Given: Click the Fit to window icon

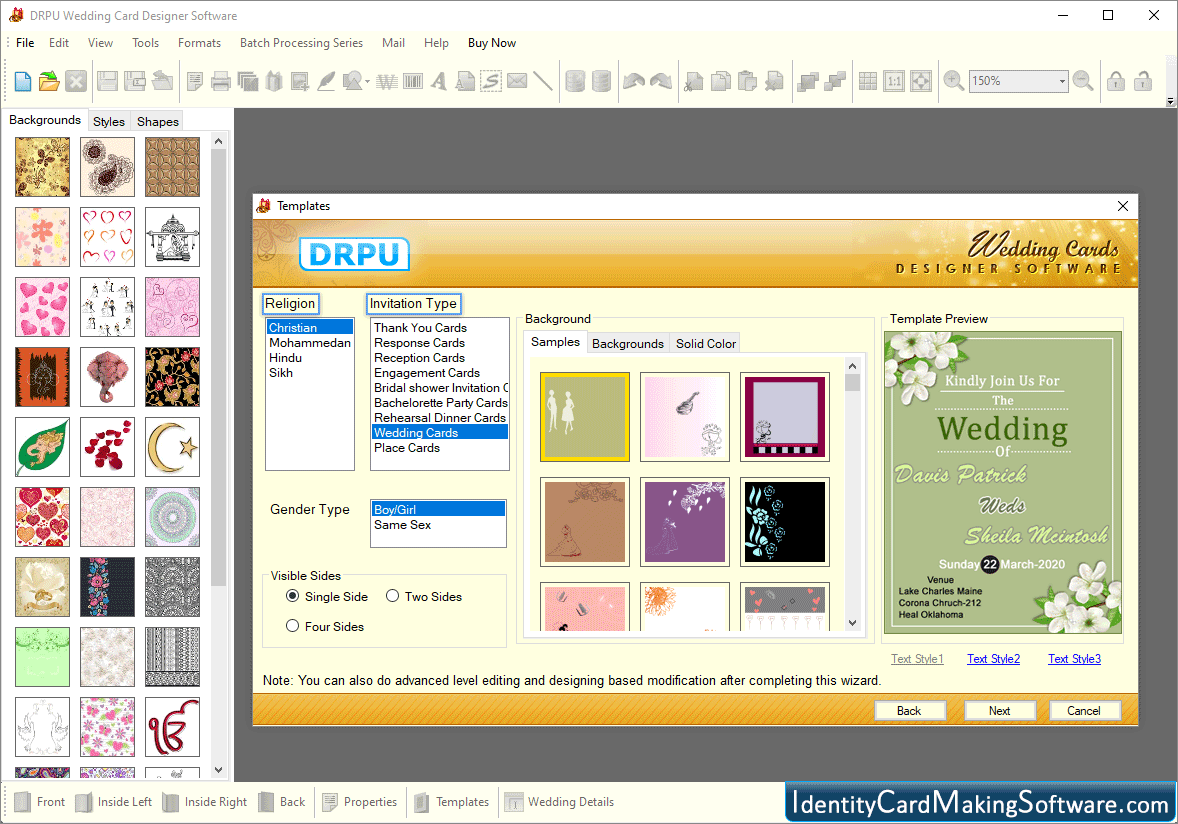Looking at the screenshot, I should click(920, 81).
